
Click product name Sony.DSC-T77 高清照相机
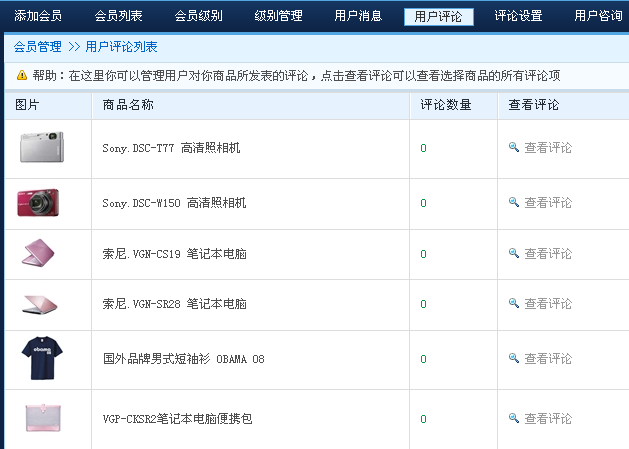pos(171,148)
